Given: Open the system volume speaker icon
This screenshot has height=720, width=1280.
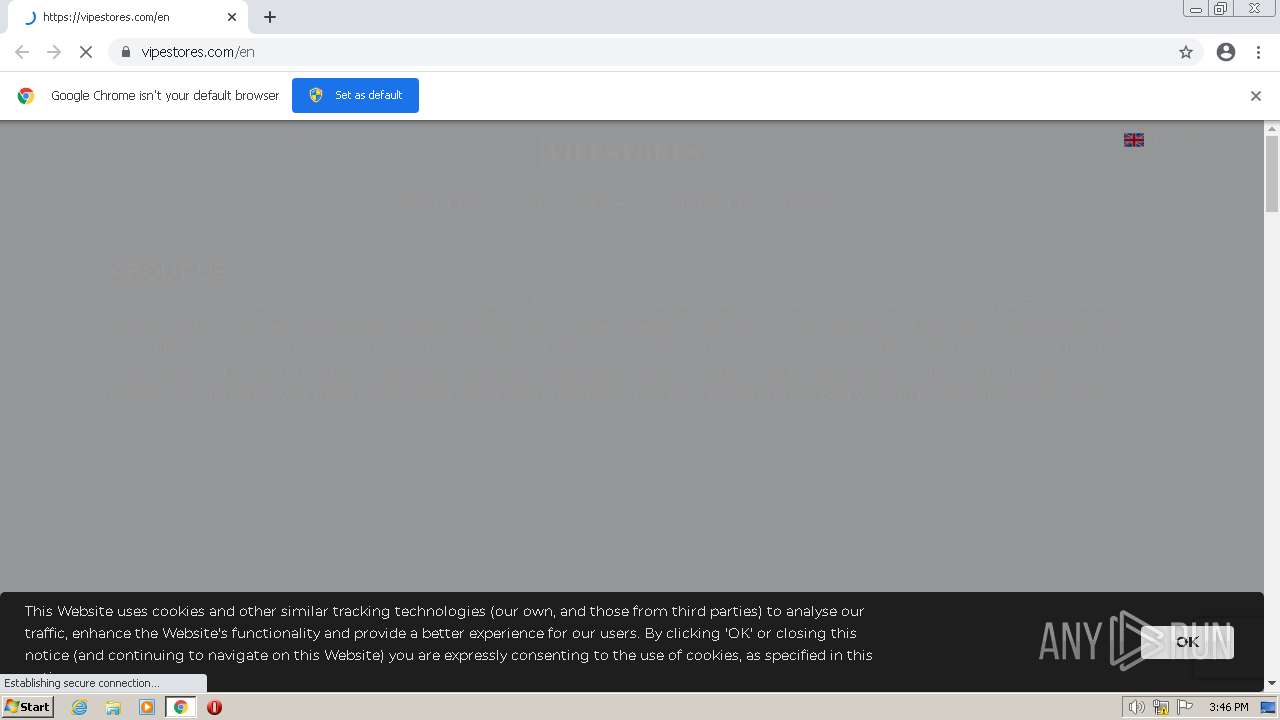Looking at the screenshot, I should click(1136, 707).
